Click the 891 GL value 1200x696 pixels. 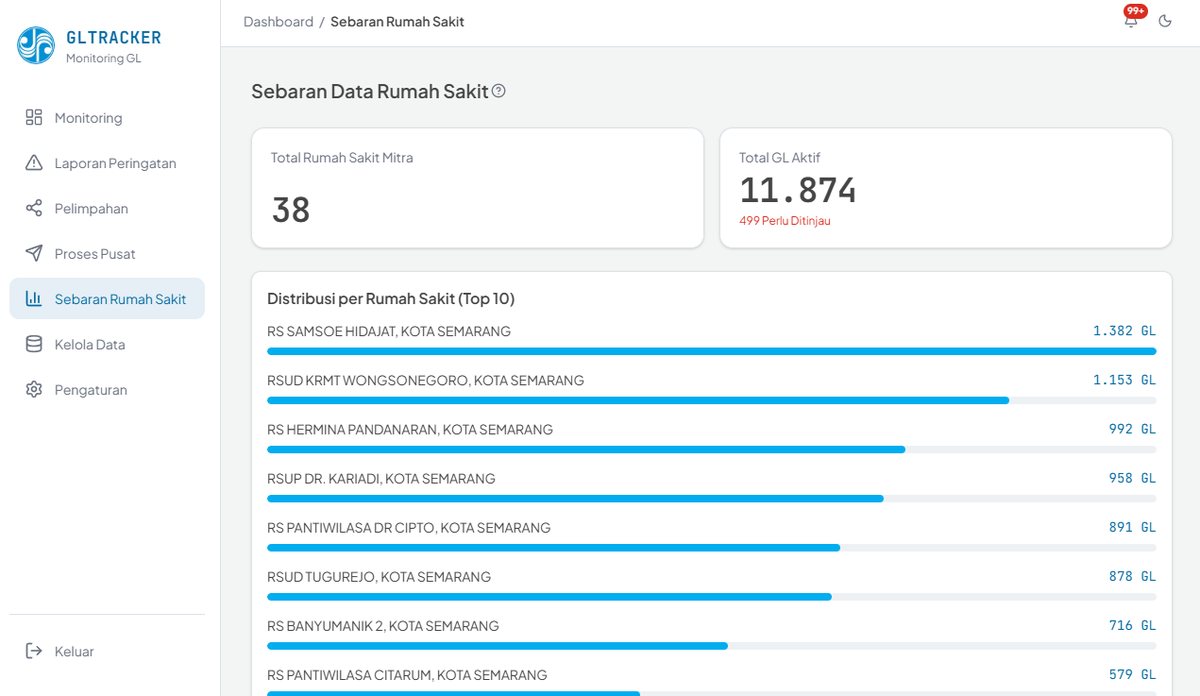coord(1132,527)
